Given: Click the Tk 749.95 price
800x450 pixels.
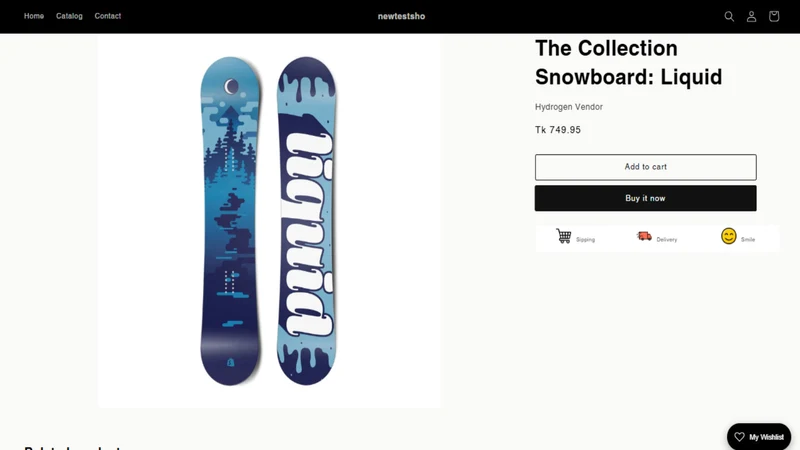Looking at the screenshot, I should point(558,130).
